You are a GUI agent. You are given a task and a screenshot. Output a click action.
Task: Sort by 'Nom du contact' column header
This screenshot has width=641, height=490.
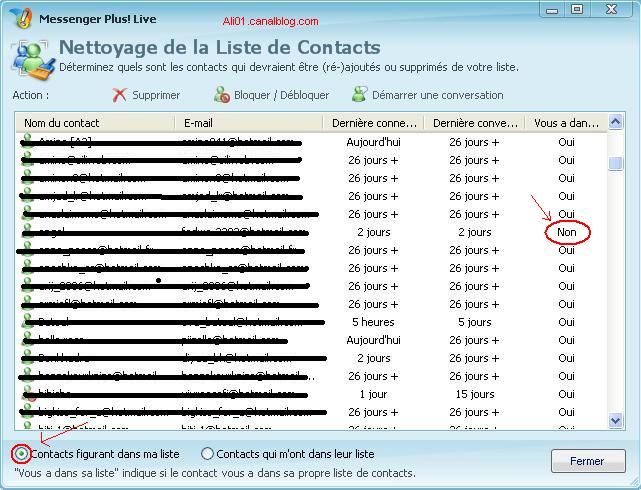[95, 123]
